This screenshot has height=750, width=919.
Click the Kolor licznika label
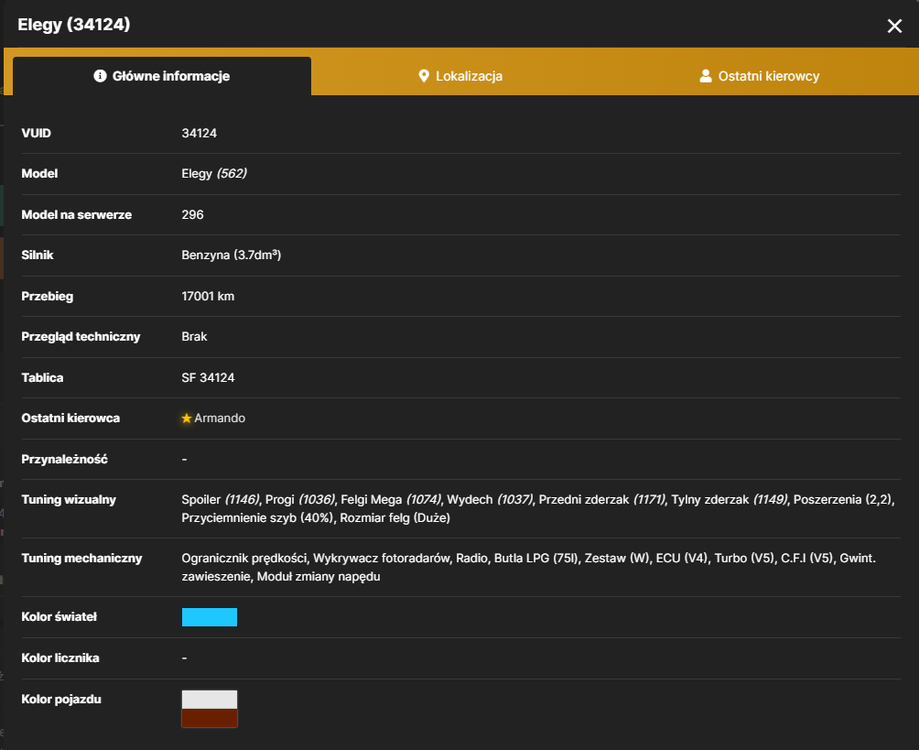pyautogui.click(x=60, y=658)
